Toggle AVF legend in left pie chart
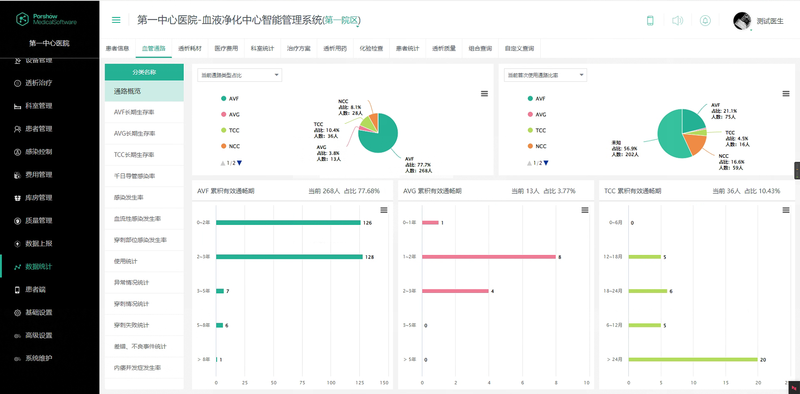This screenshot has height=394, width=800. pyautogui.click(x=230, y=98)
